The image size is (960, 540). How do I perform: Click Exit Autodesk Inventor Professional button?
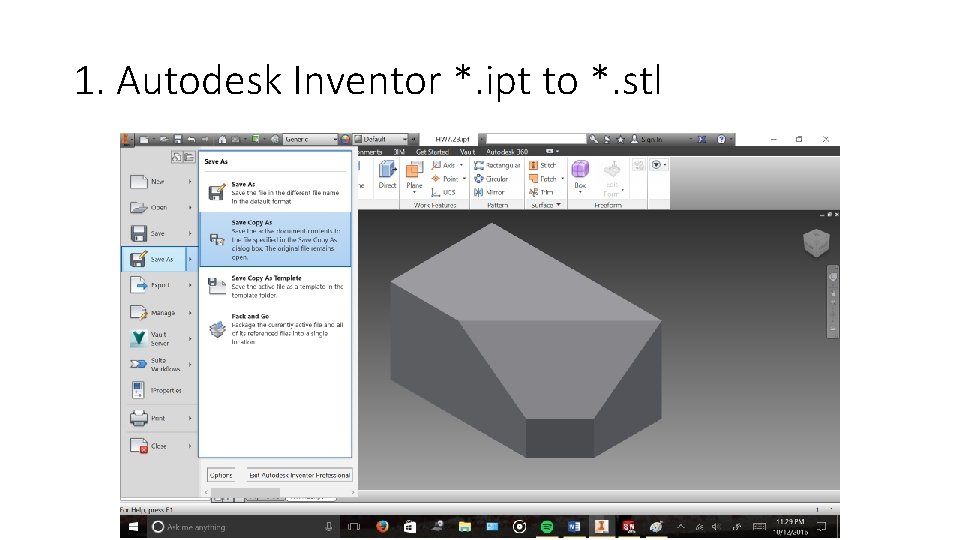[x=299, y=475]
